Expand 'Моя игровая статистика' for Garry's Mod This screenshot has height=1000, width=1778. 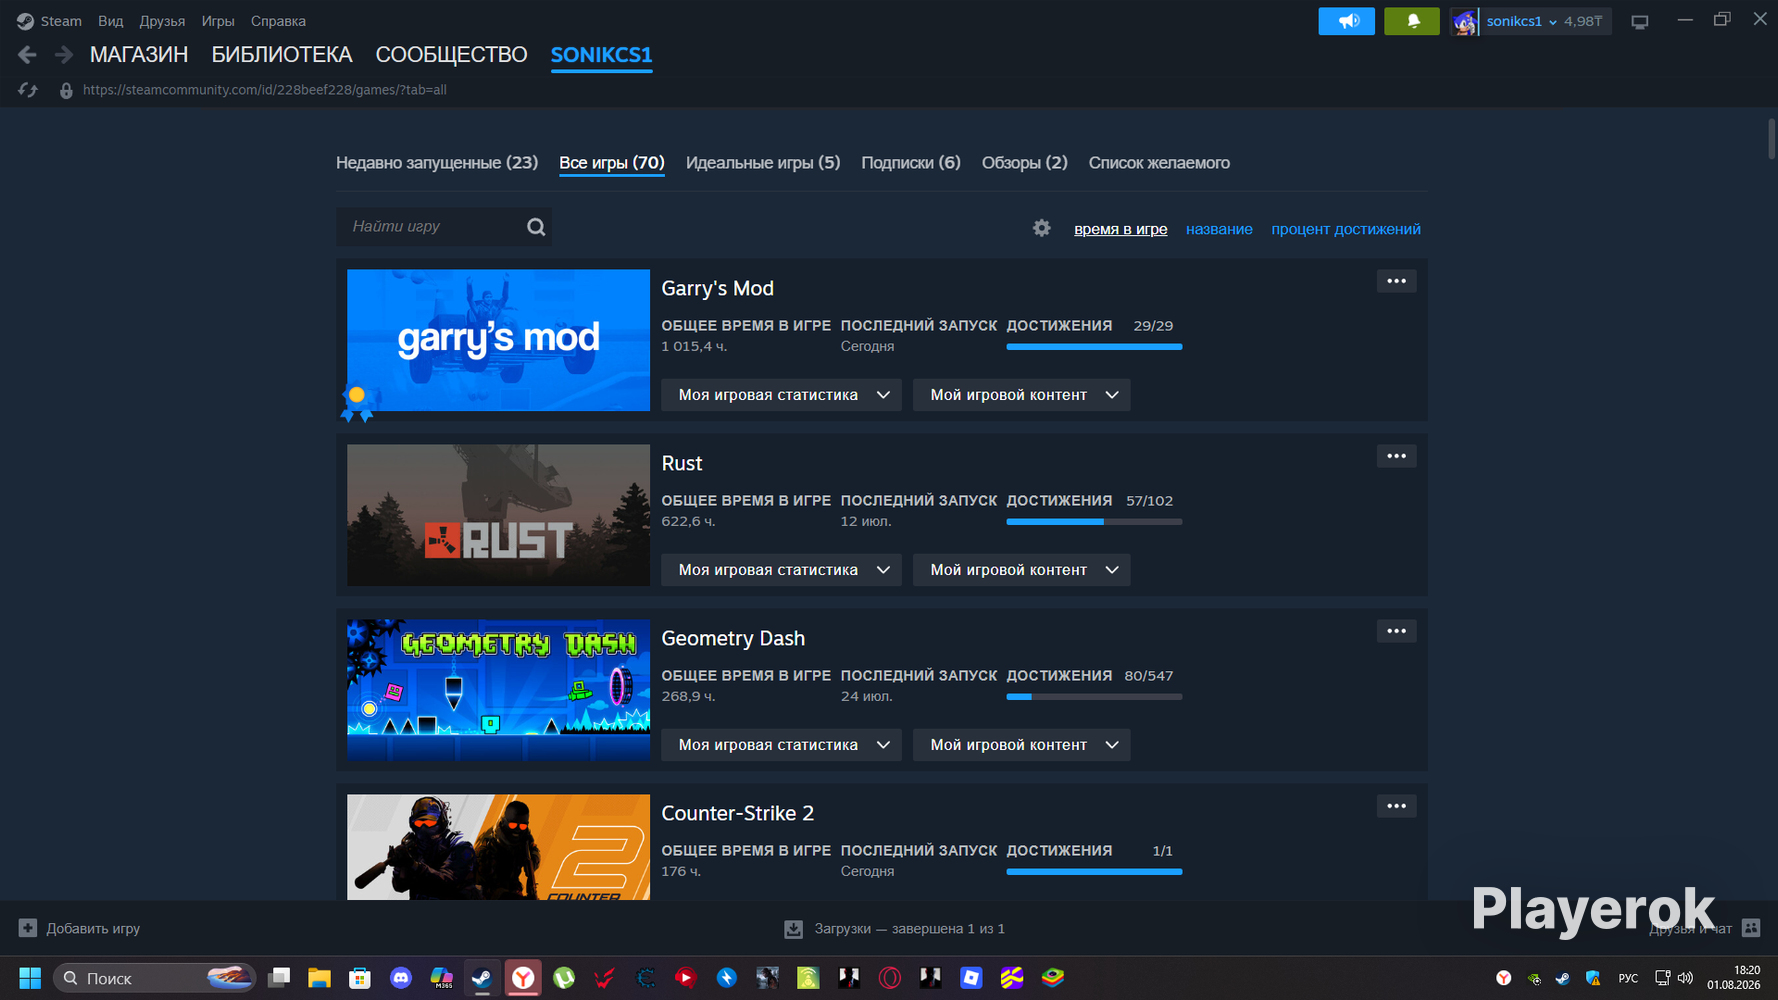point(781,395)
